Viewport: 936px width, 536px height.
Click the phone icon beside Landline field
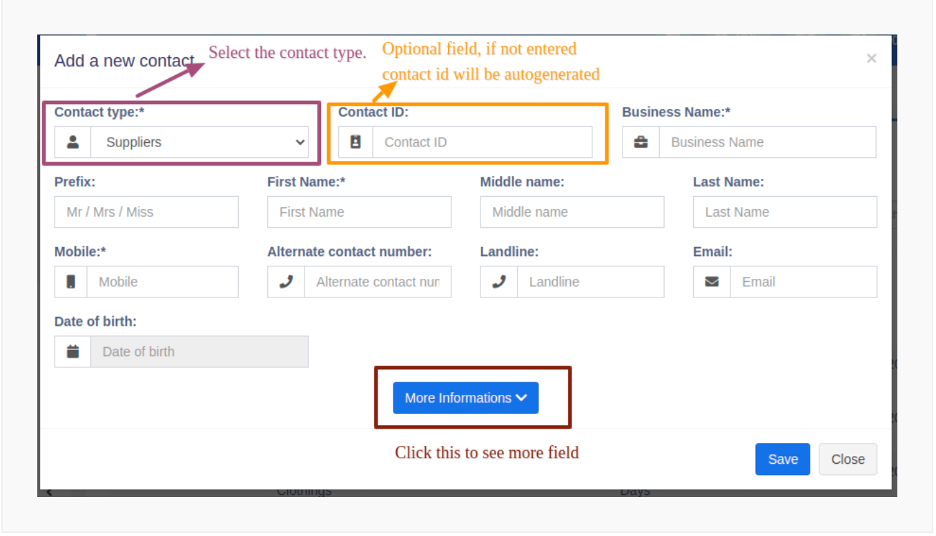coord(499,282)
